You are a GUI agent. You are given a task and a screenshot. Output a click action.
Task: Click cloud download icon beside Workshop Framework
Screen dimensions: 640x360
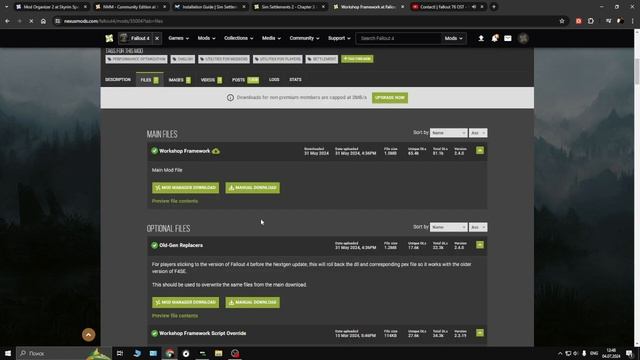[216, 151]
